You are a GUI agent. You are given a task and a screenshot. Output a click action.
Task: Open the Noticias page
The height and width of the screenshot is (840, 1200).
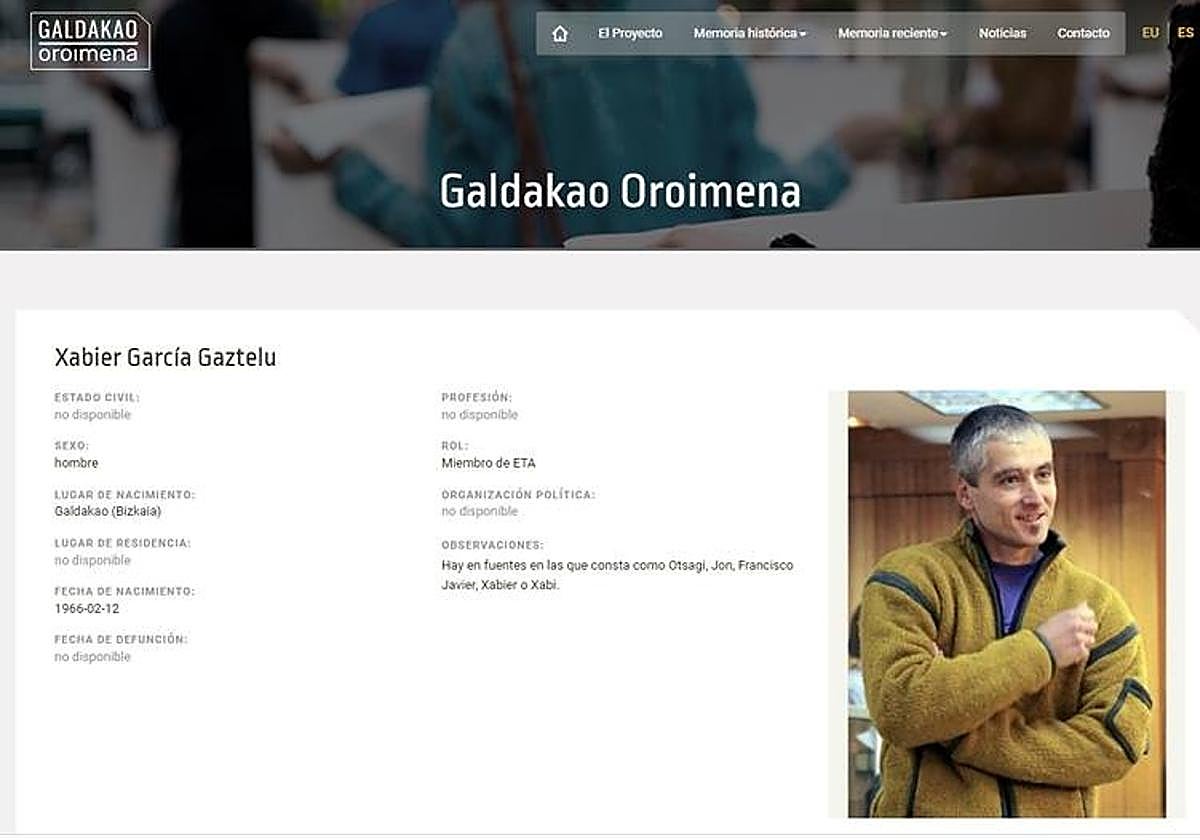coord(1002,33)
